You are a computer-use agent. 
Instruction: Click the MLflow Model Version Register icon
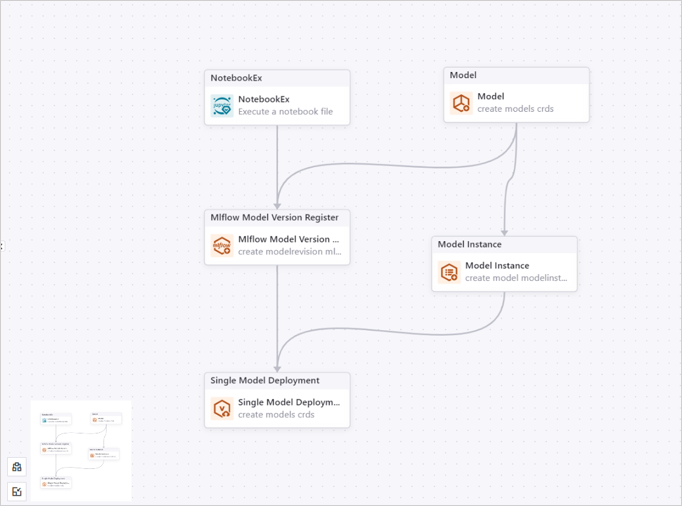[222, 245]
